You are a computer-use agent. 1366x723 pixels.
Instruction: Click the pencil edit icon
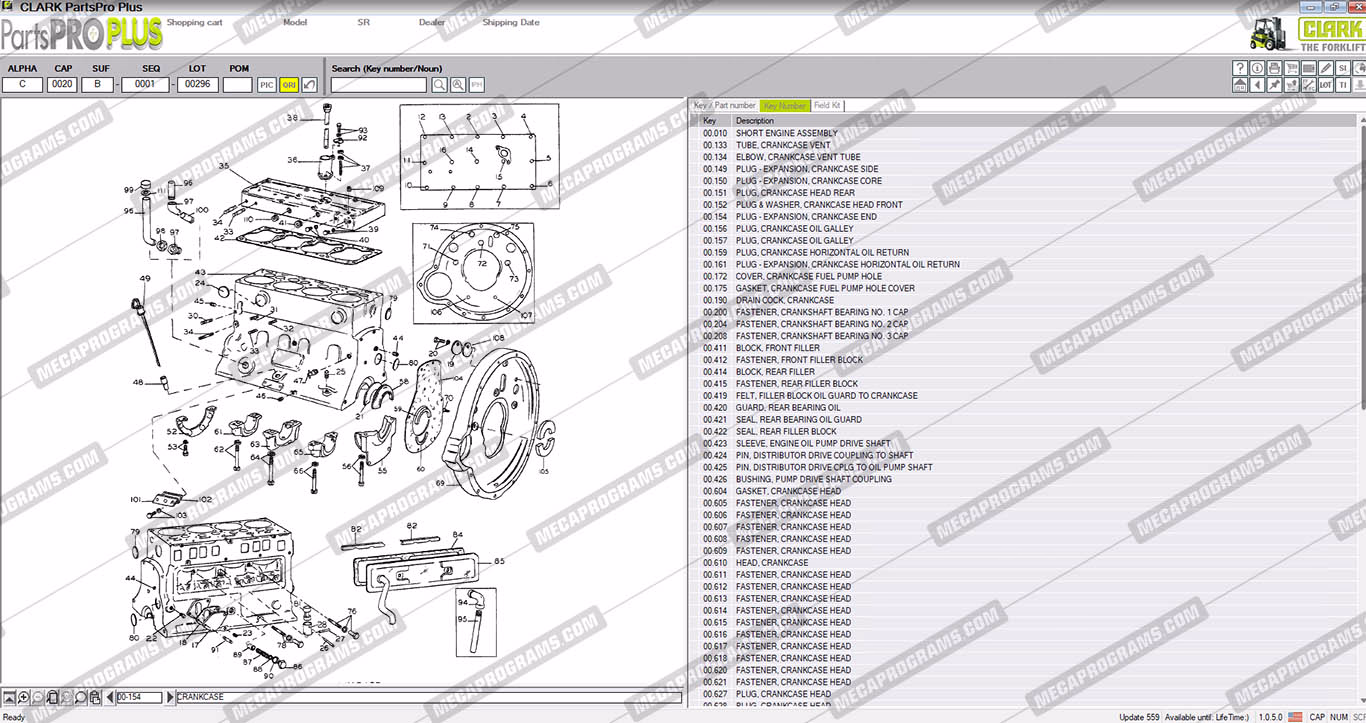(x=1325, y=68)
